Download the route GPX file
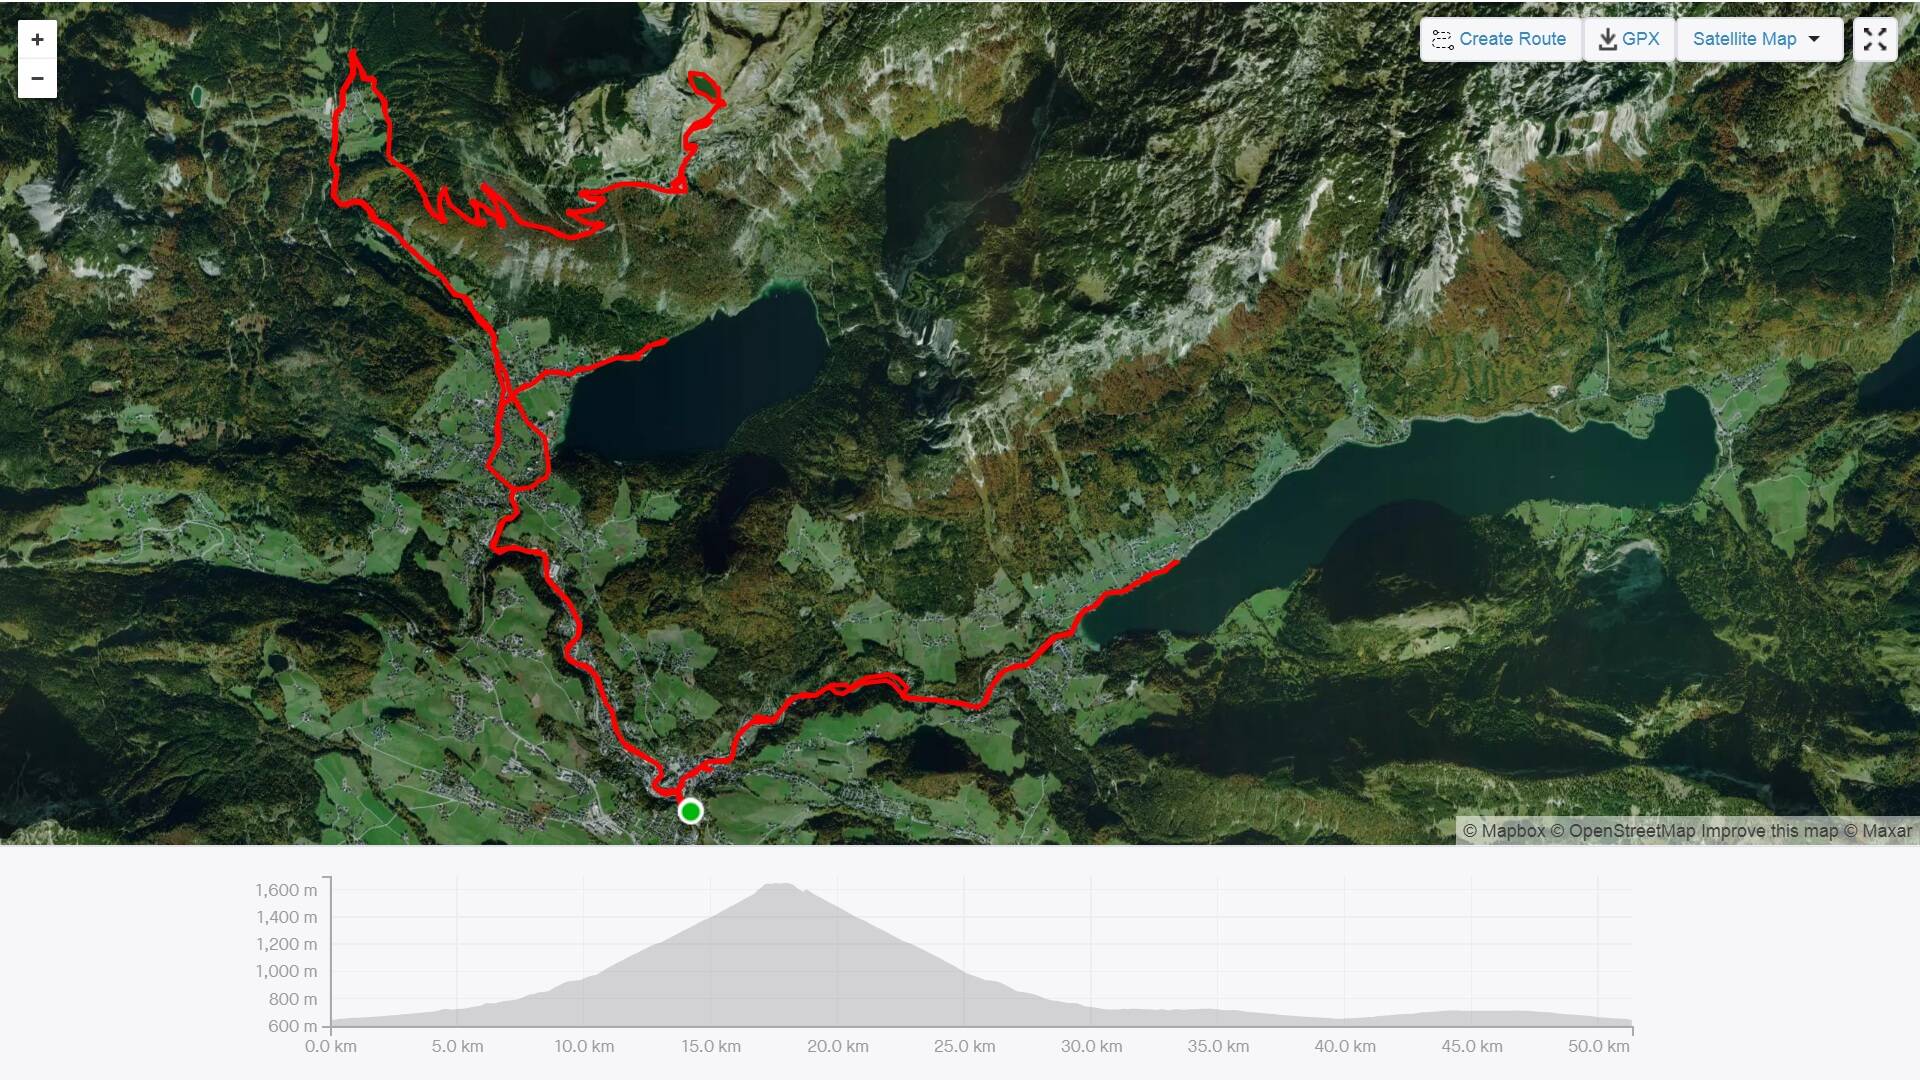Screen dimensions: 1920x1080 [1629, 40]
